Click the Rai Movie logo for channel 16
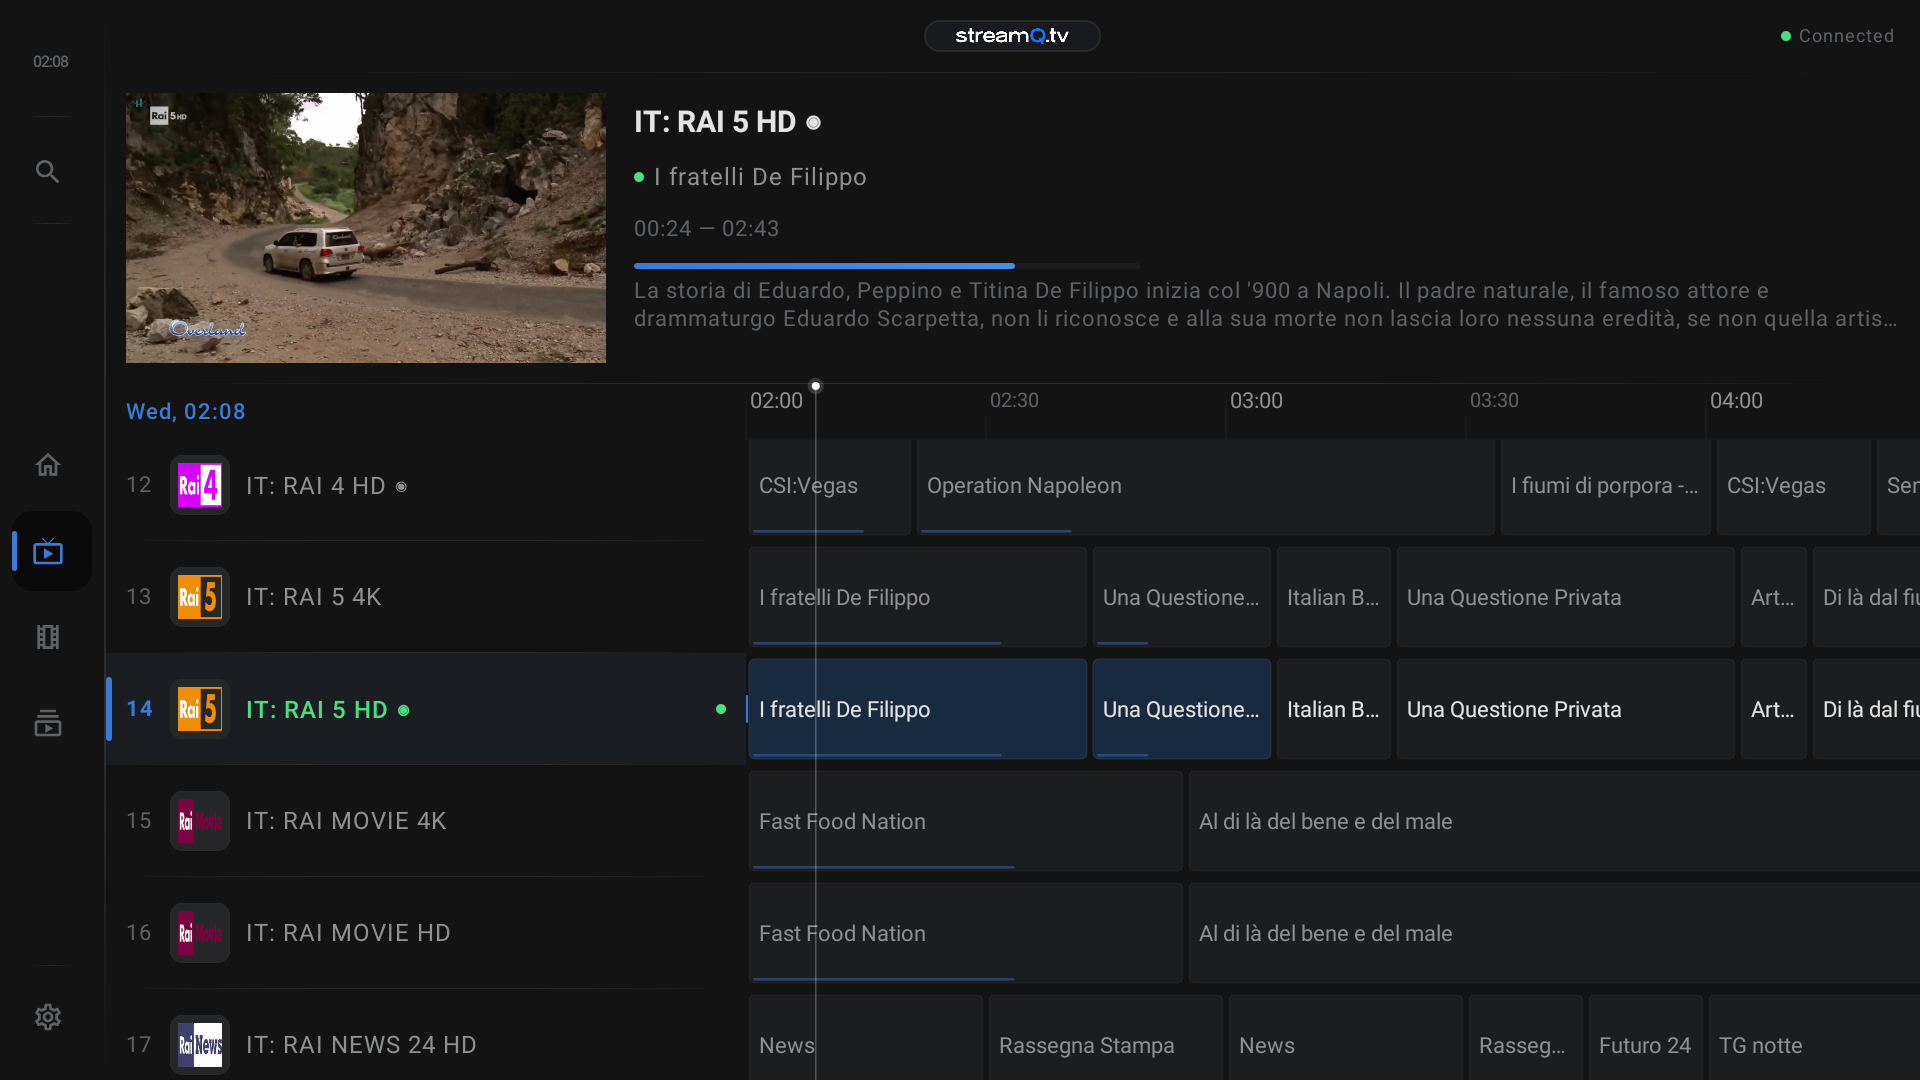Viewport: 1920px width, 1080px height. click(x=200, y=933)
